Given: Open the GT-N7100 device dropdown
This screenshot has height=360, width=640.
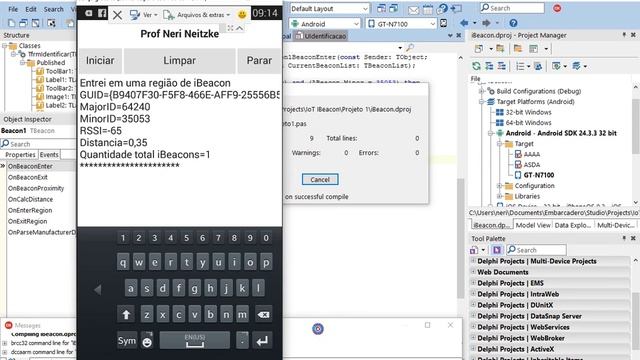Looking at the screenshot, I should pyautogui.click(x=401, y=24).
